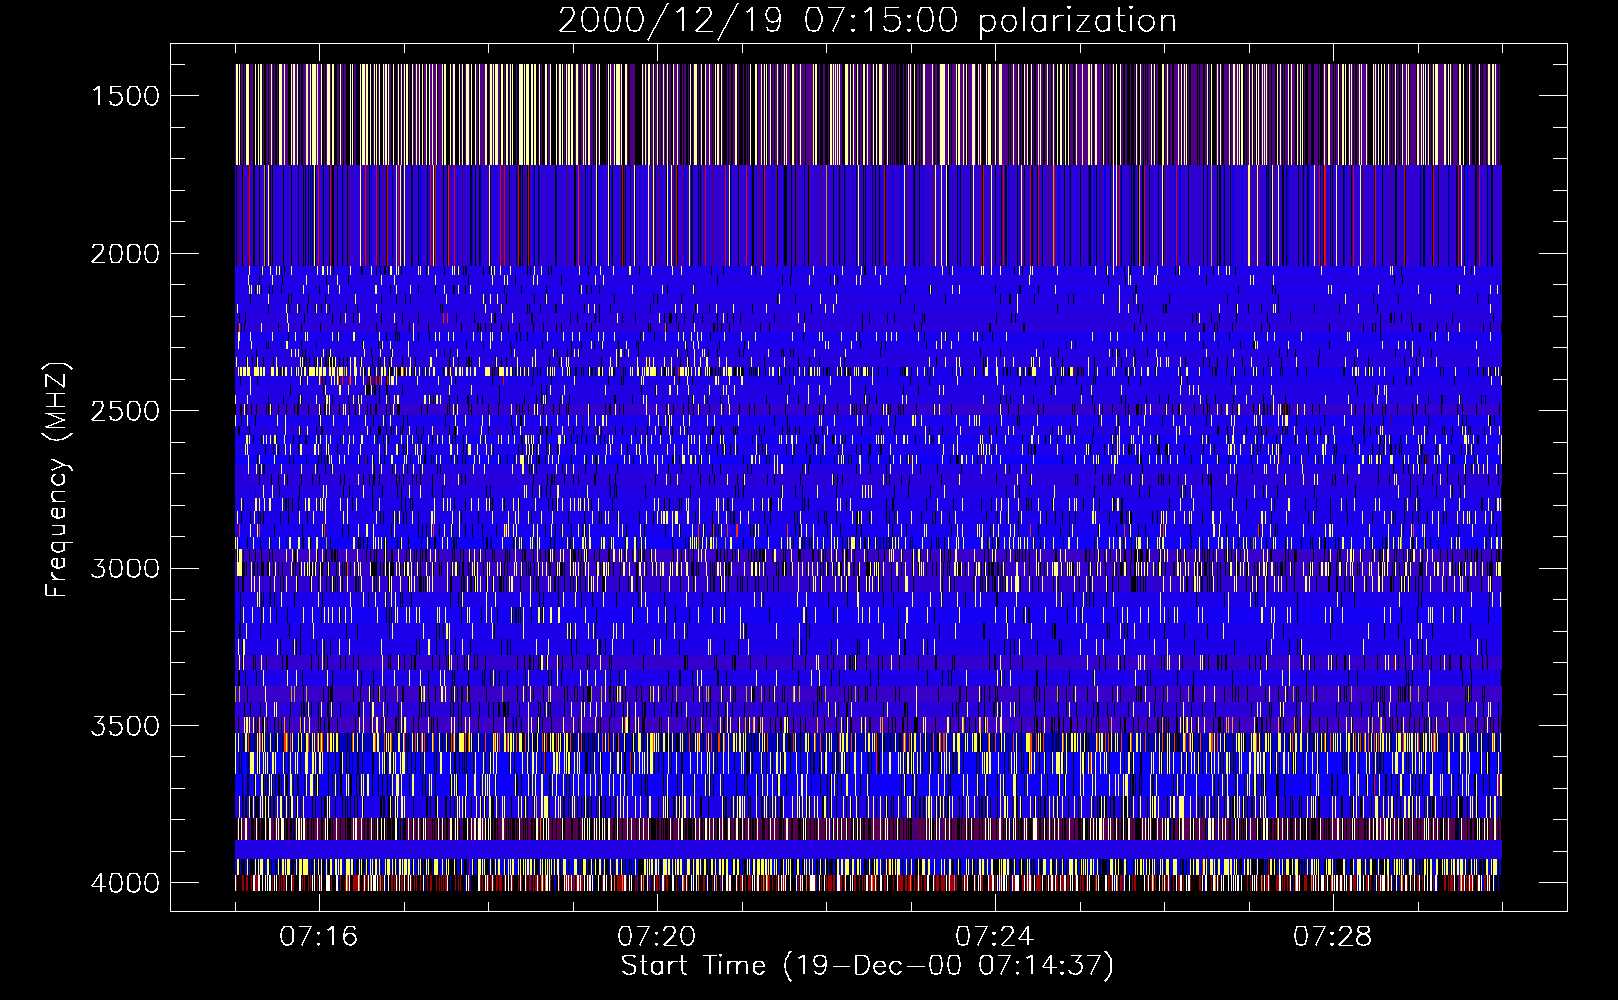
Task: Select the 4000 frequency axis label
Action: (x=125, y=883)
